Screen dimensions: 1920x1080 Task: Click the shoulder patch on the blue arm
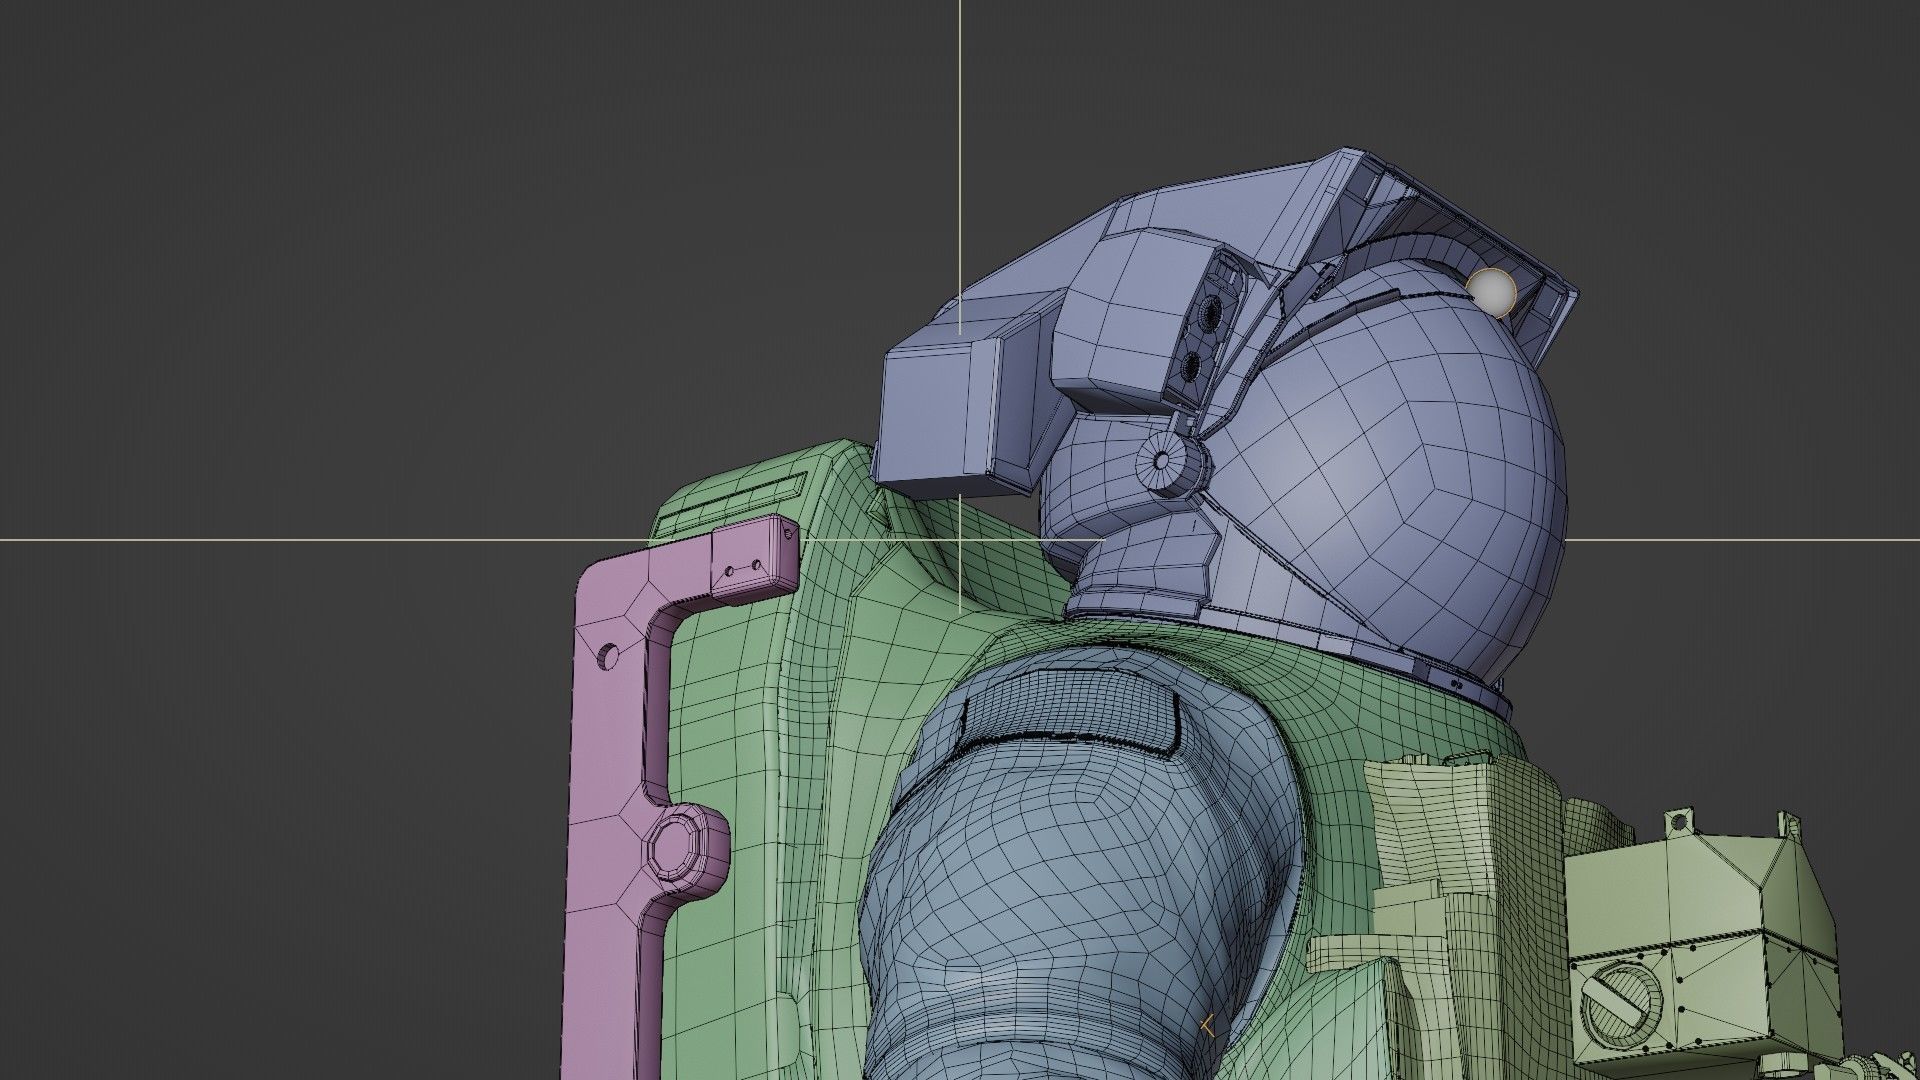1070,705
